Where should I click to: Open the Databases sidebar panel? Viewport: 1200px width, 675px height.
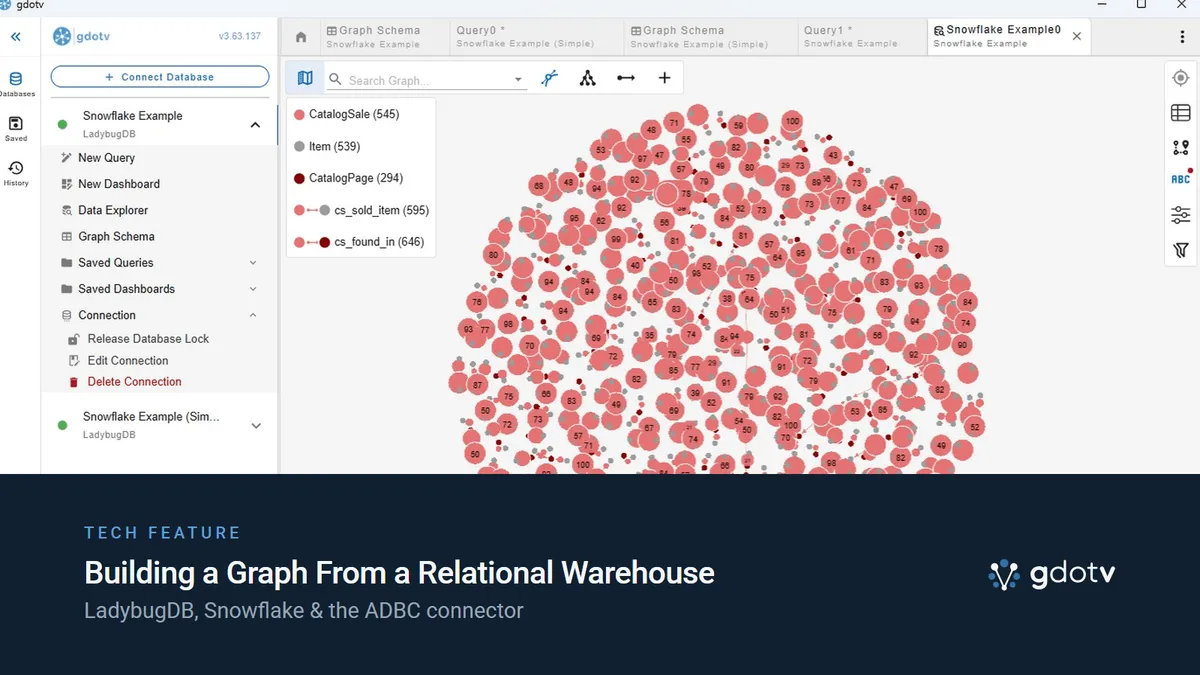pyautogui.click(x=16, y=84)
